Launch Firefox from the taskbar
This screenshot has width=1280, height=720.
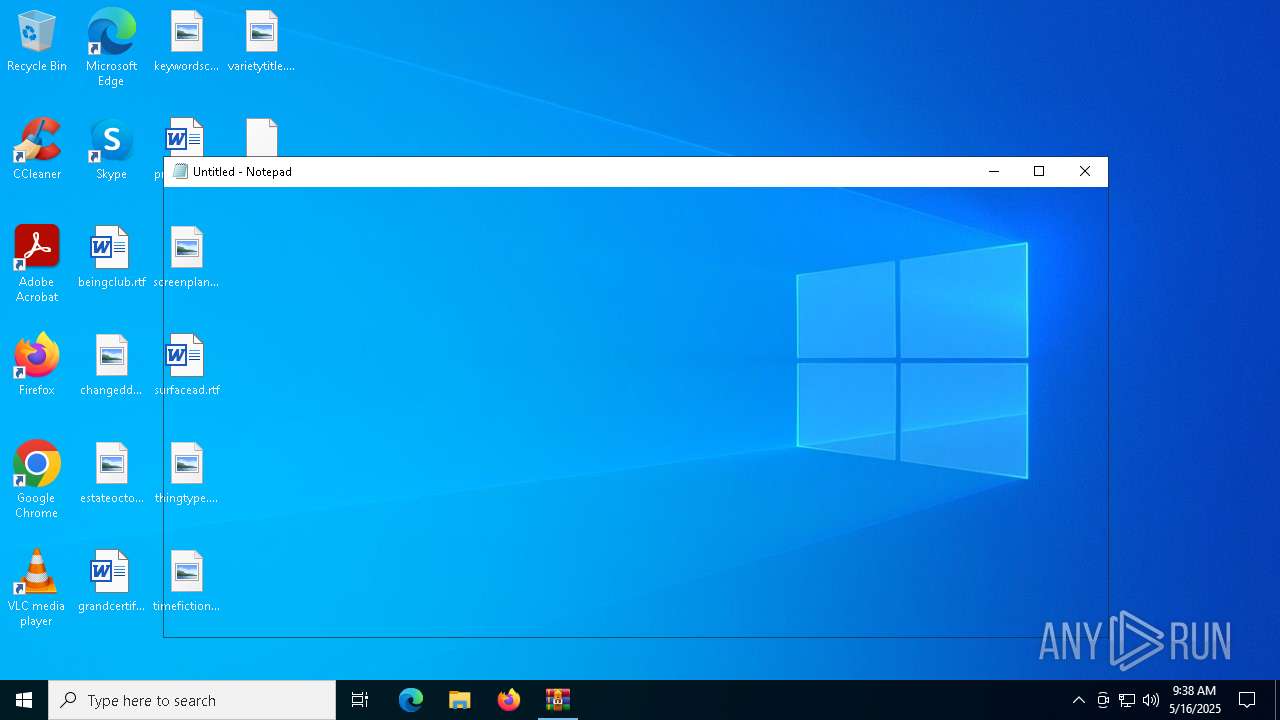point(509,700)
